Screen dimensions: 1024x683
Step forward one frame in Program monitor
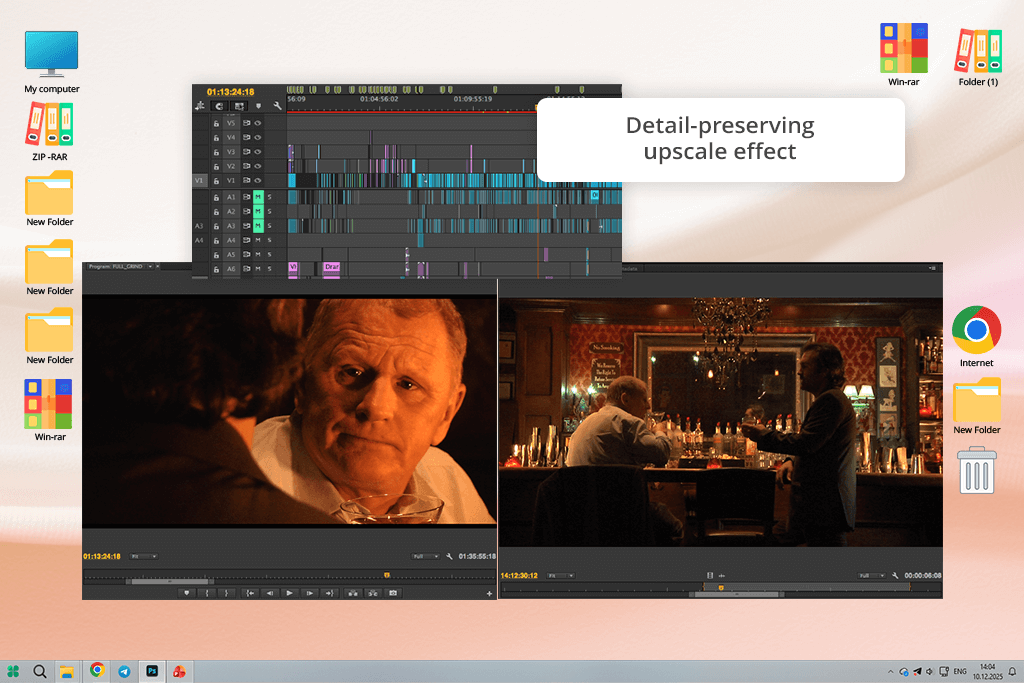click(x=310, y=593)
